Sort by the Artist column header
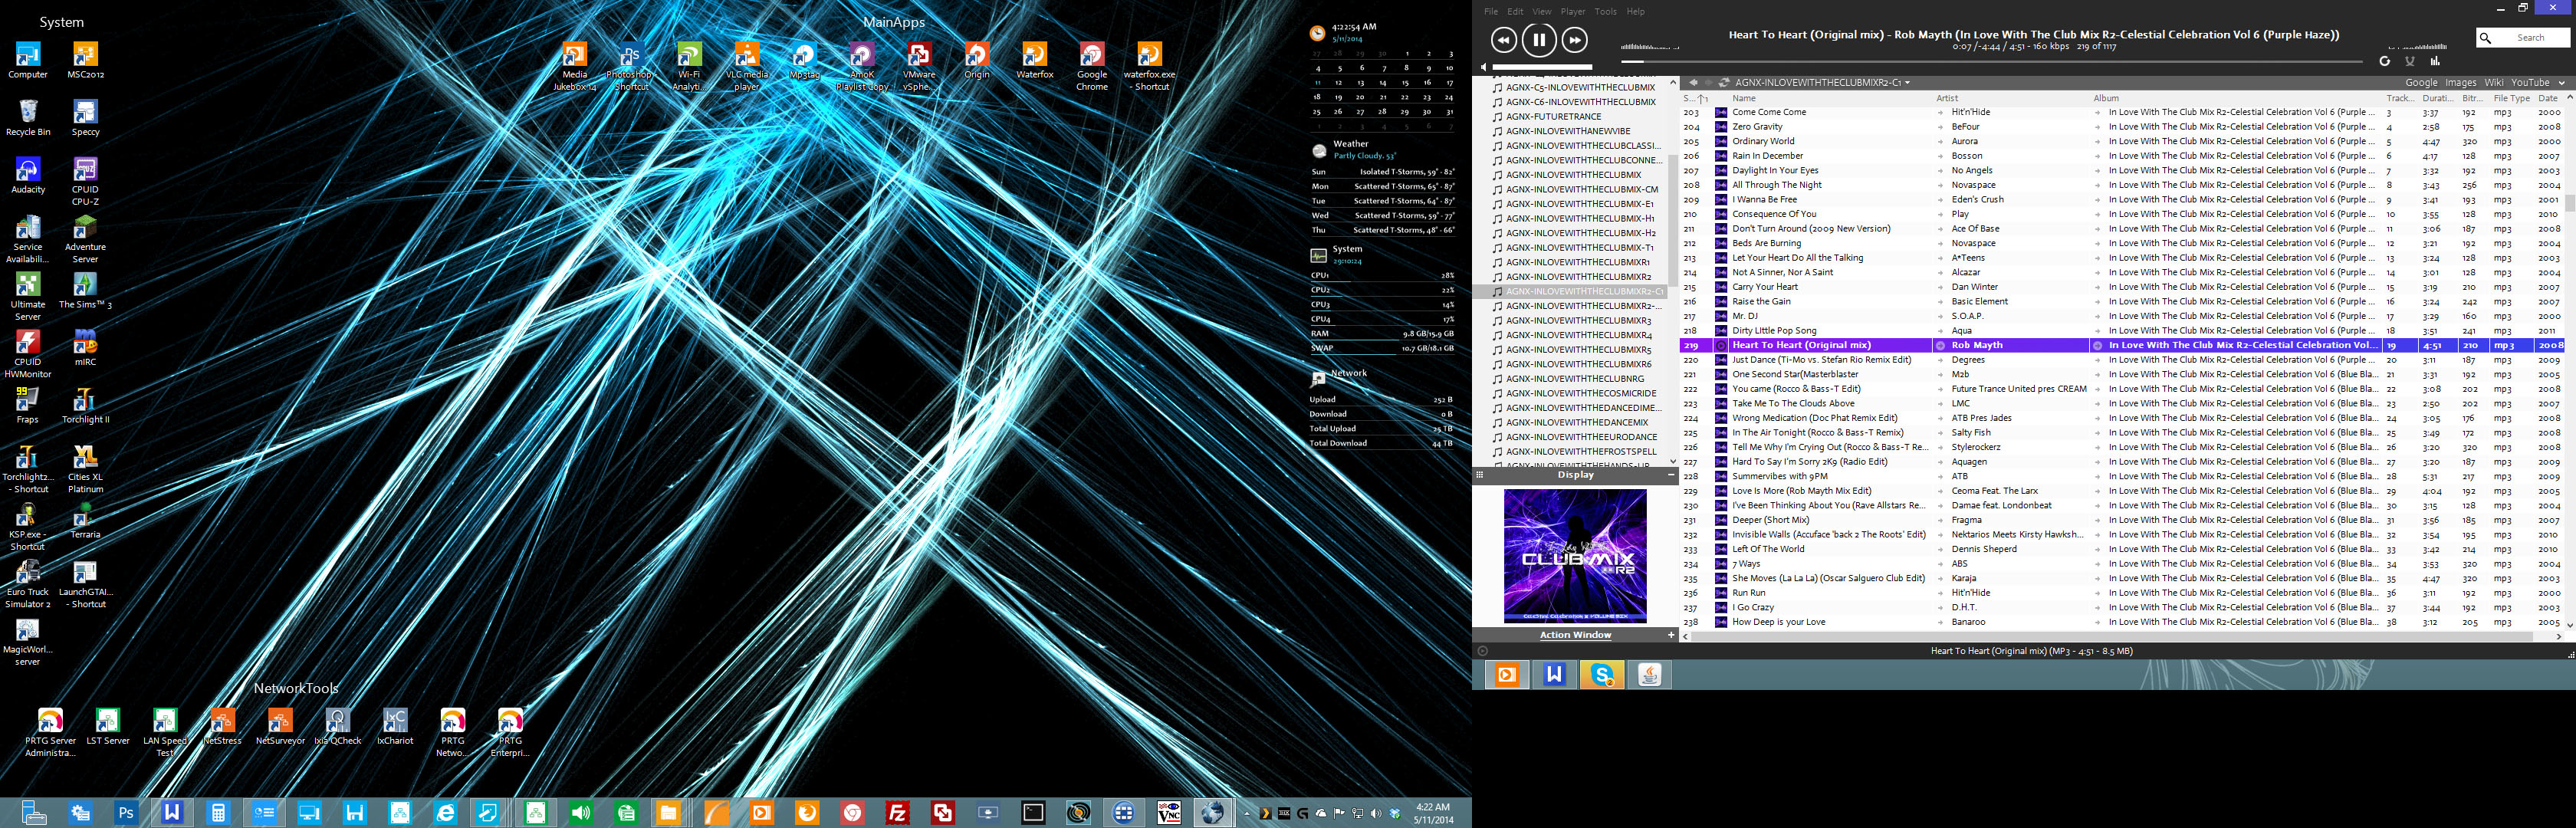 (1946, 98)
